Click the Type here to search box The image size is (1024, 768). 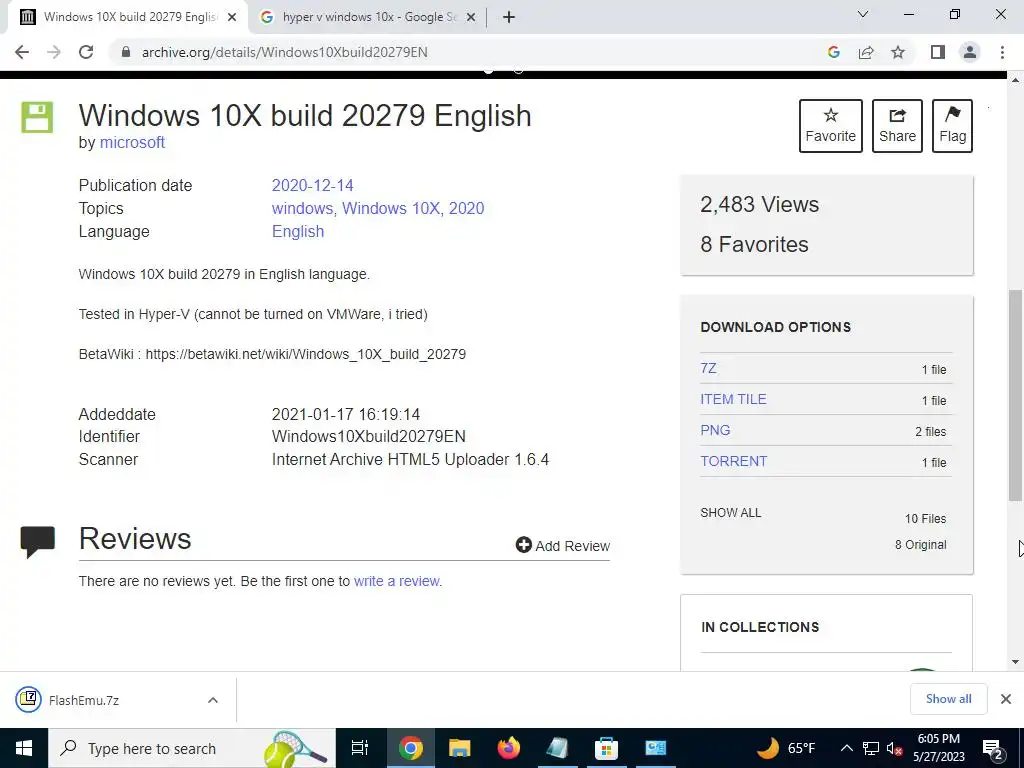192,748
